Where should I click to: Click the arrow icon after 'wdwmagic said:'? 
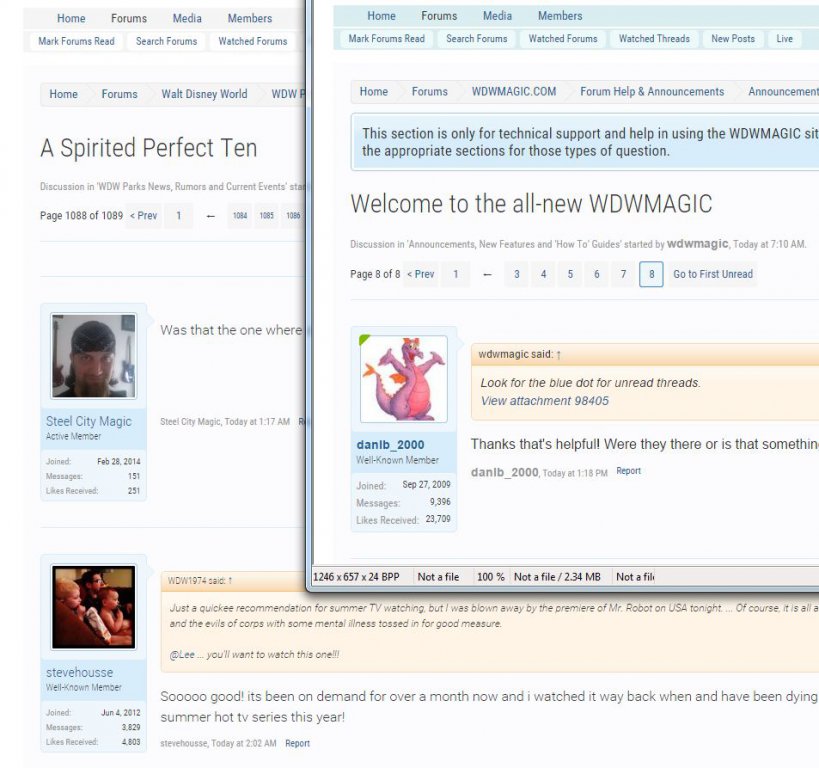559,354
